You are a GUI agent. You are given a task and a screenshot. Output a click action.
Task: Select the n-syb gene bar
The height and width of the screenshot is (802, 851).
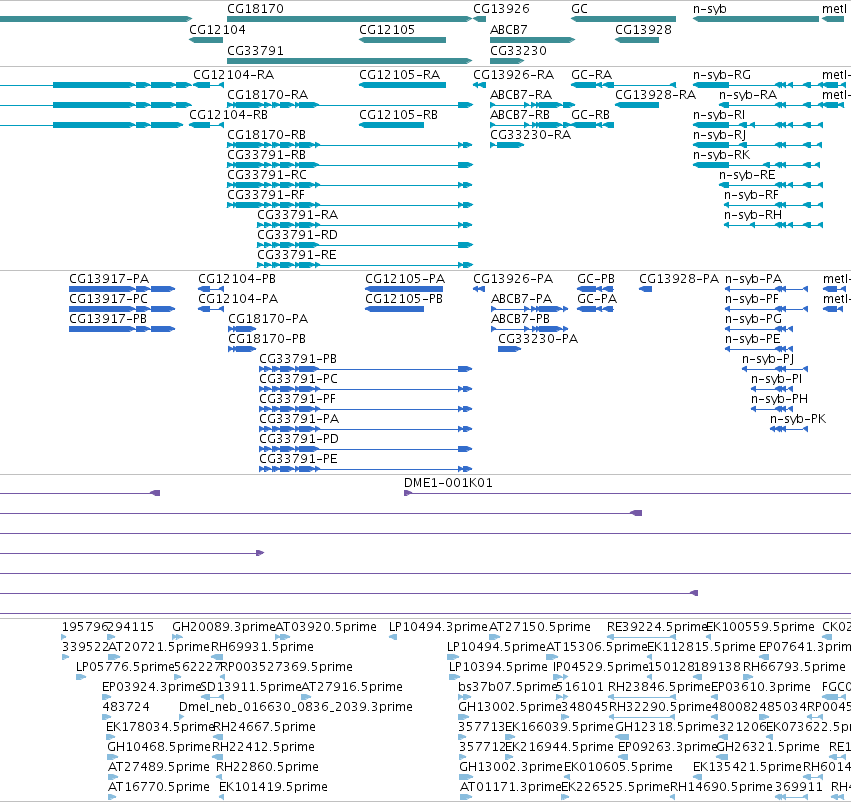click(755, 19)
